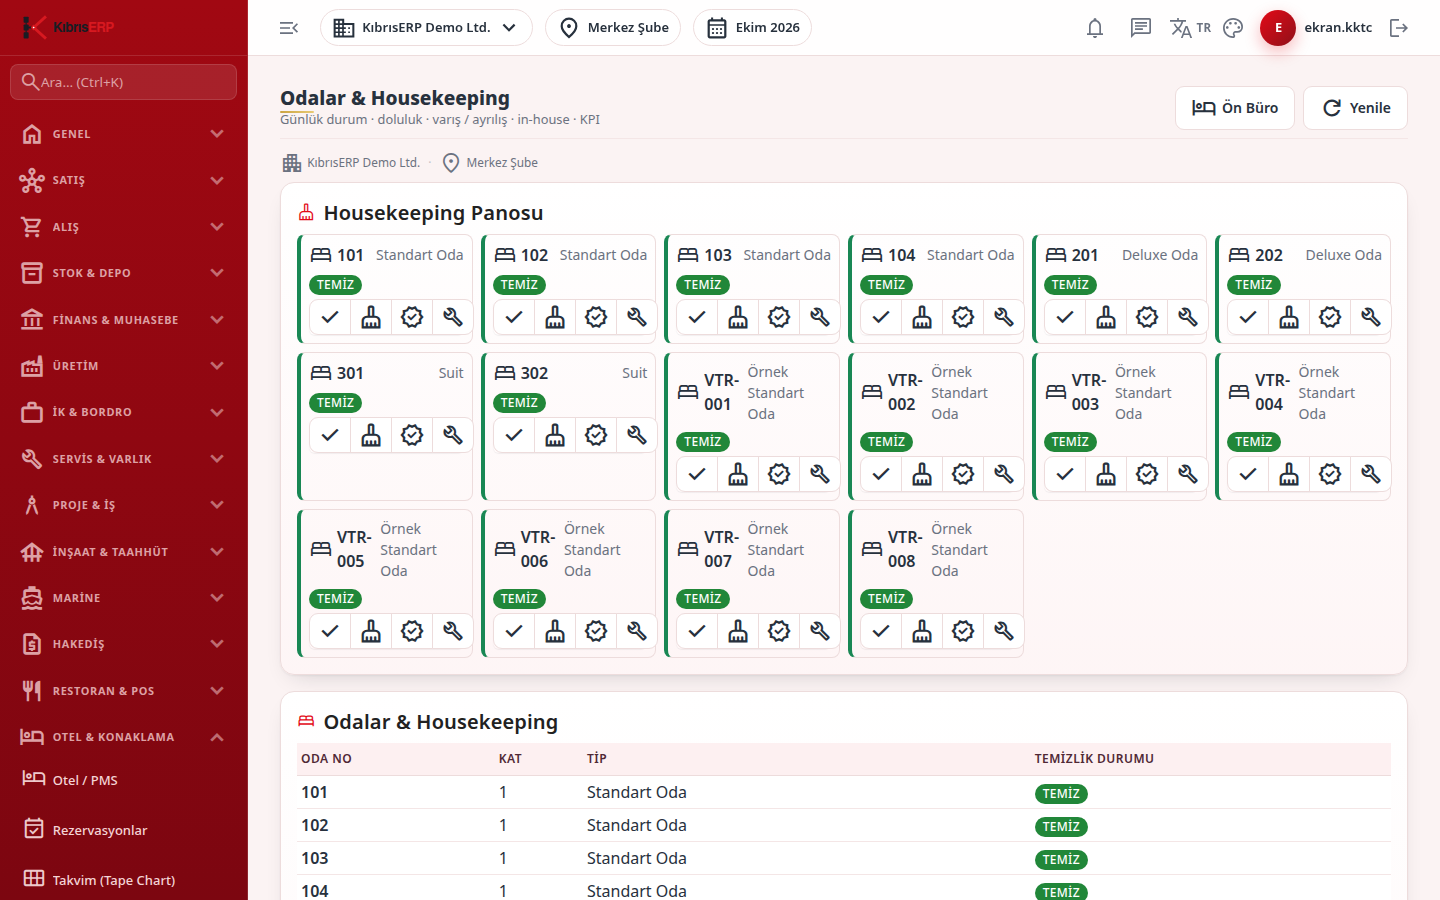This screenshot has height=900, width=1440.
Task: Click the TEMİZLİK DURUMU column header
Action: pyautogui.click(x=1094, y=759)
